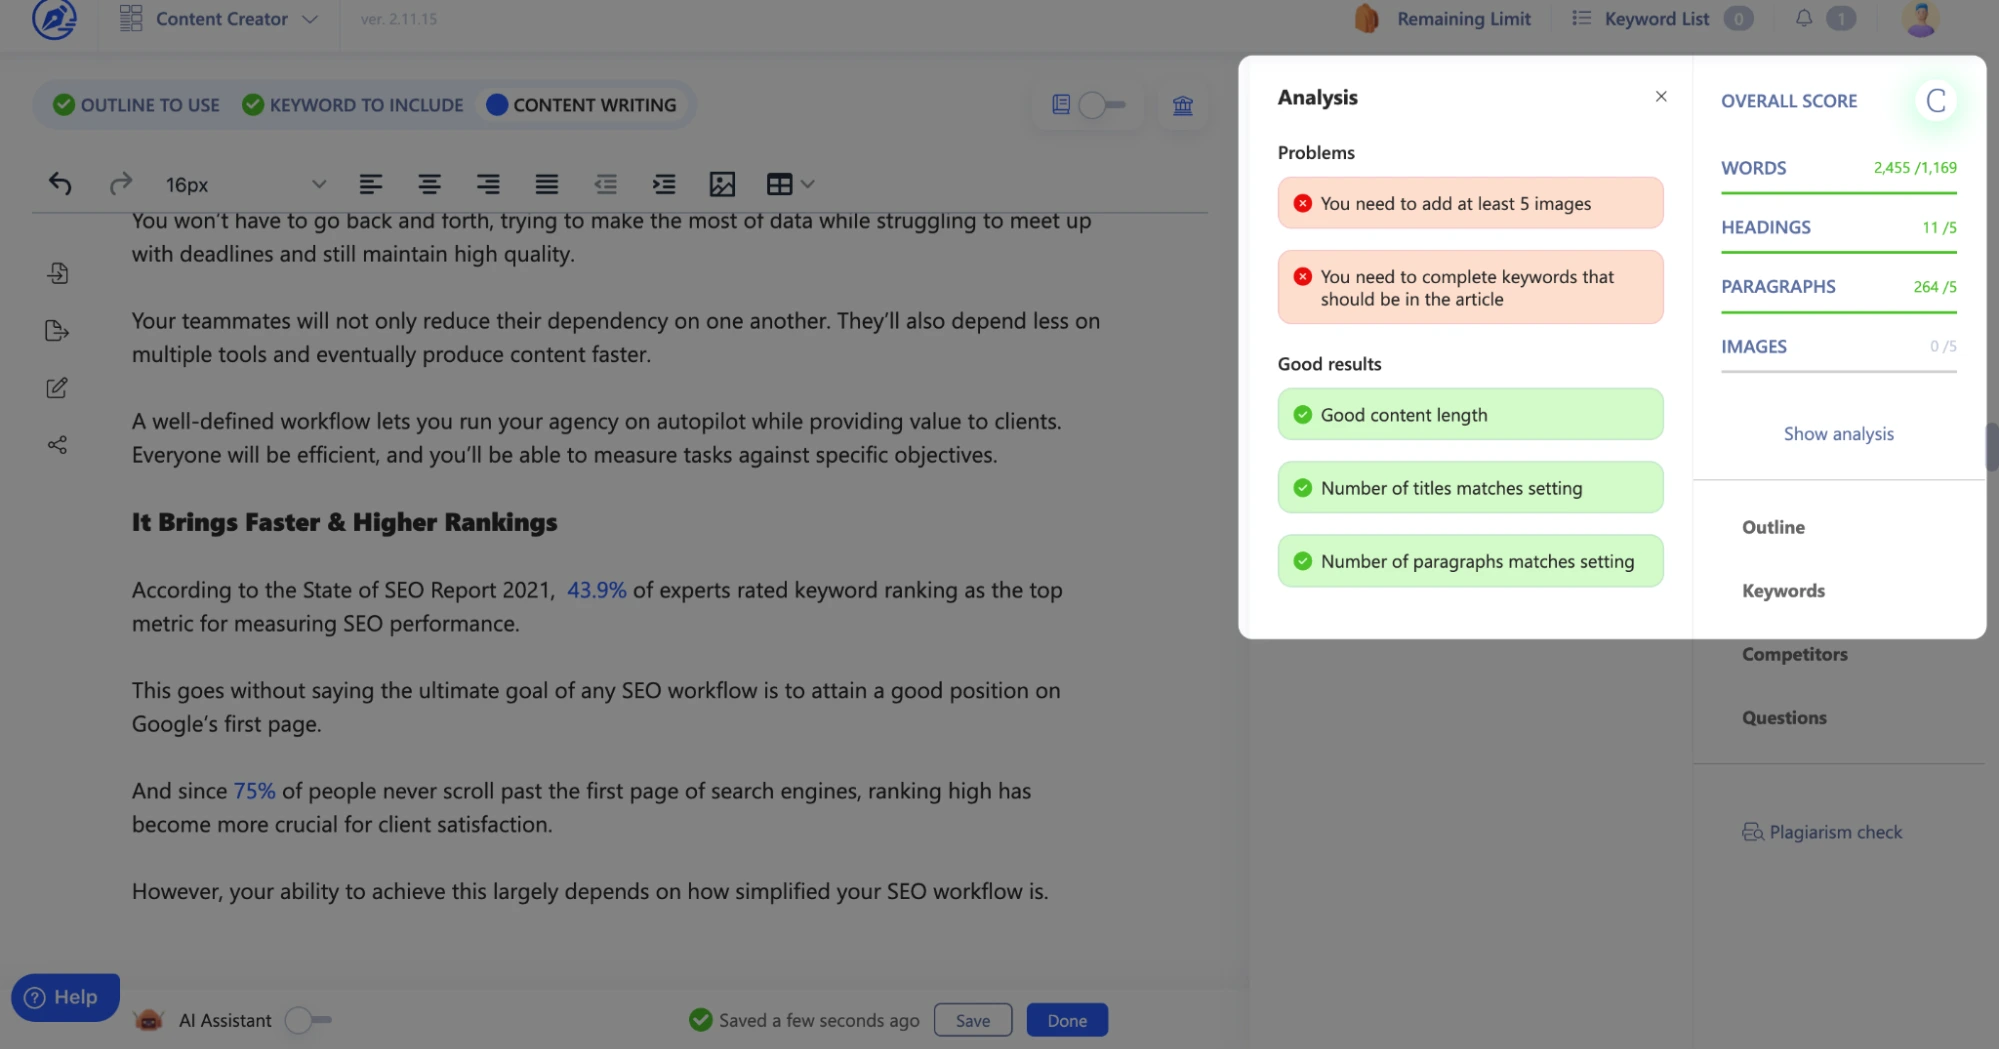The image size is (1999, 1050).
Task: Go to the Outline To Use step
Action: tap(137, 105)
